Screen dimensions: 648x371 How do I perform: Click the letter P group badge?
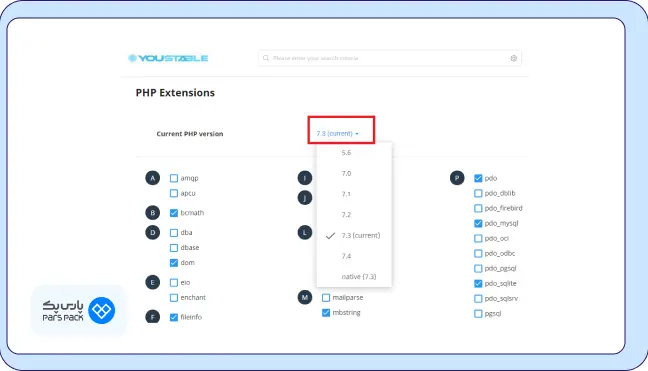pos(457,178)
